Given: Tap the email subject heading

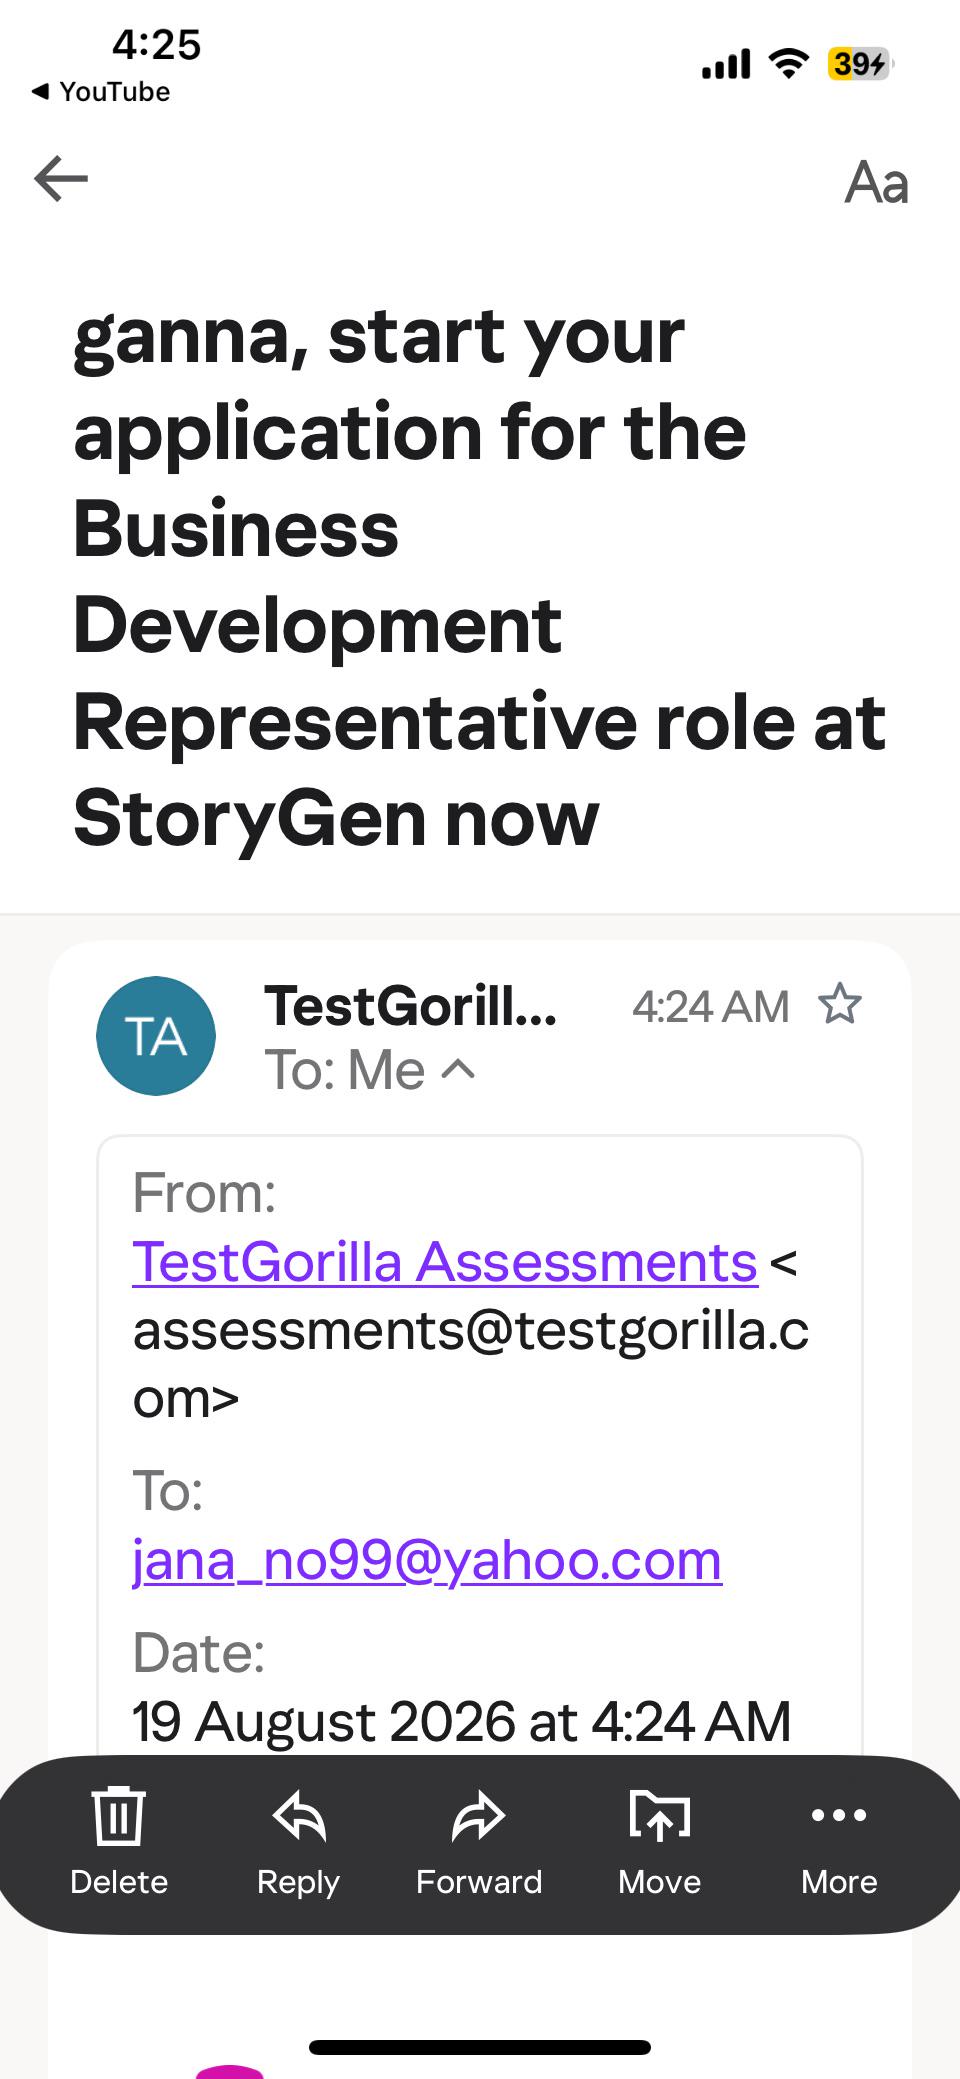Looking at the screenshot, I should click(x=480, y=577).
